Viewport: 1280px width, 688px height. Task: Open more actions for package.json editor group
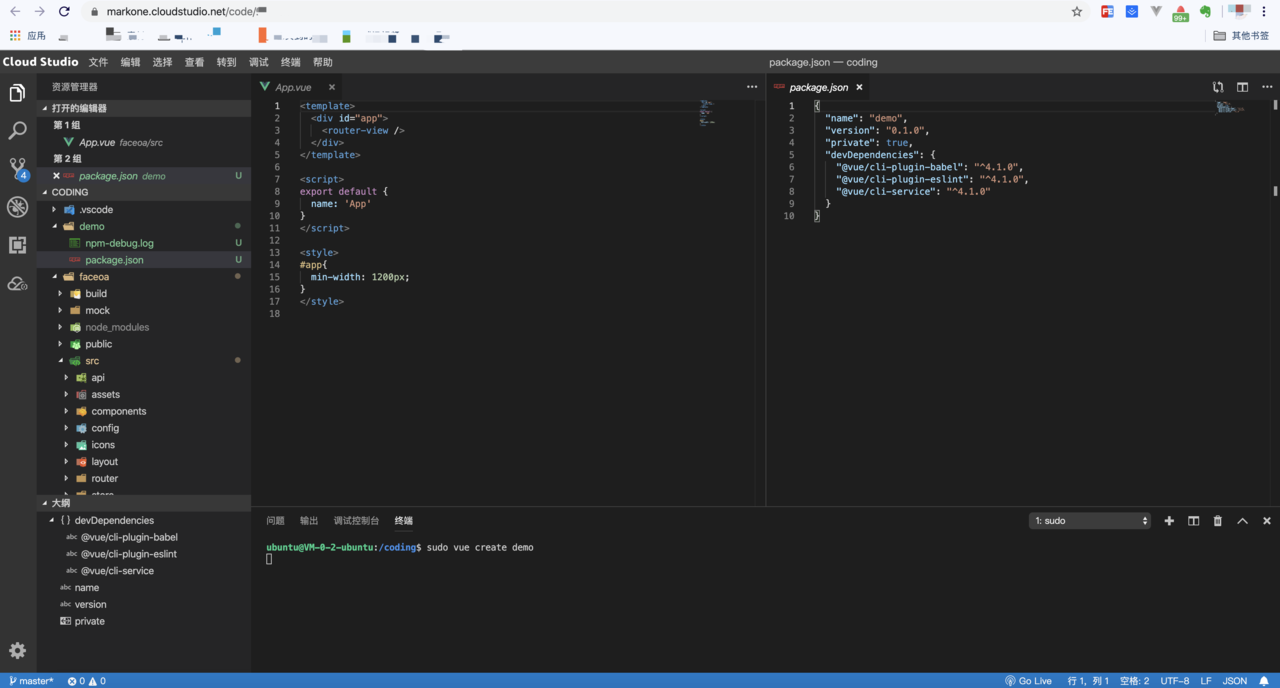point(1266,87)
